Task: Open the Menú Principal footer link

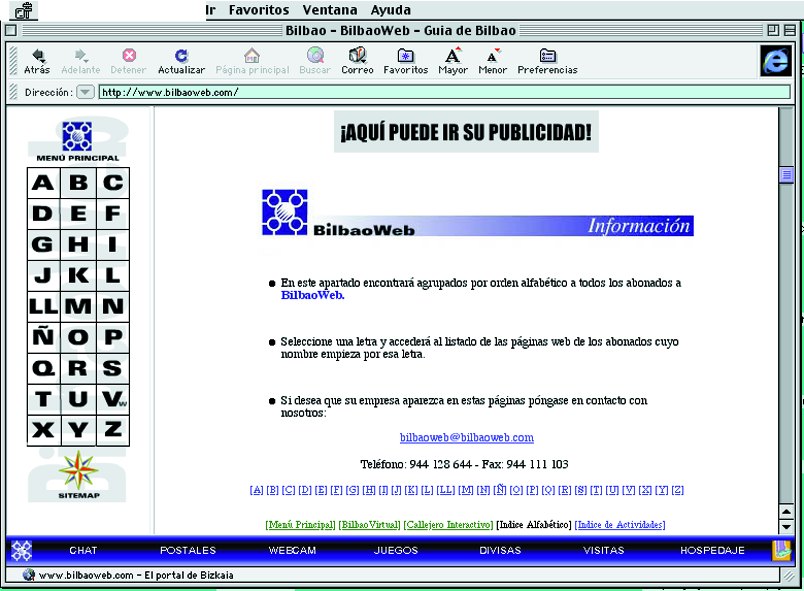Action: 300,524
